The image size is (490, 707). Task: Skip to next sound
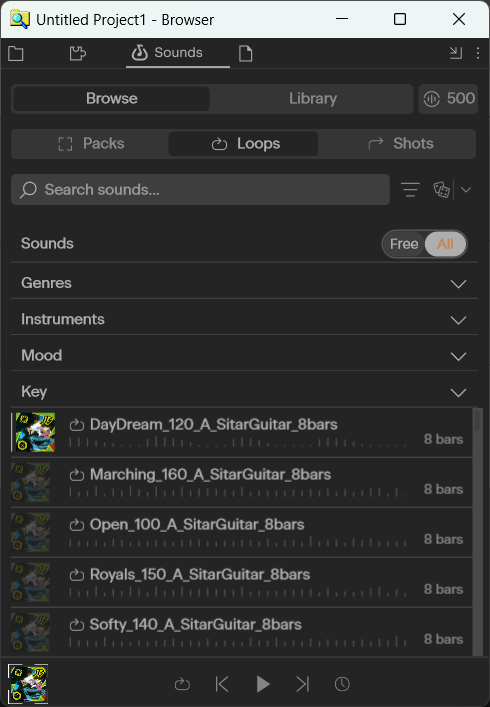click(302, 684)
